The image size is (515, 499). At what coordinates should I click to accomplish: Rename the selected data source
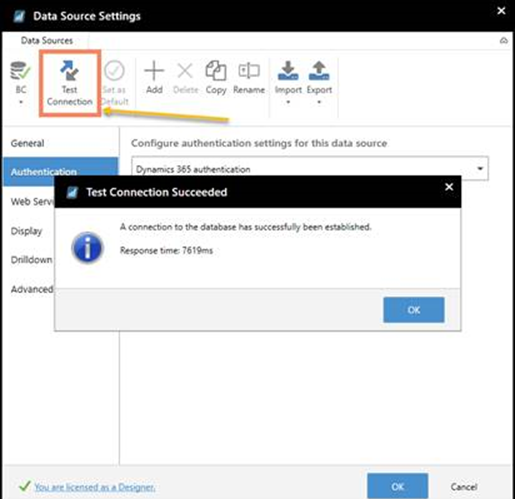(249, 77)
